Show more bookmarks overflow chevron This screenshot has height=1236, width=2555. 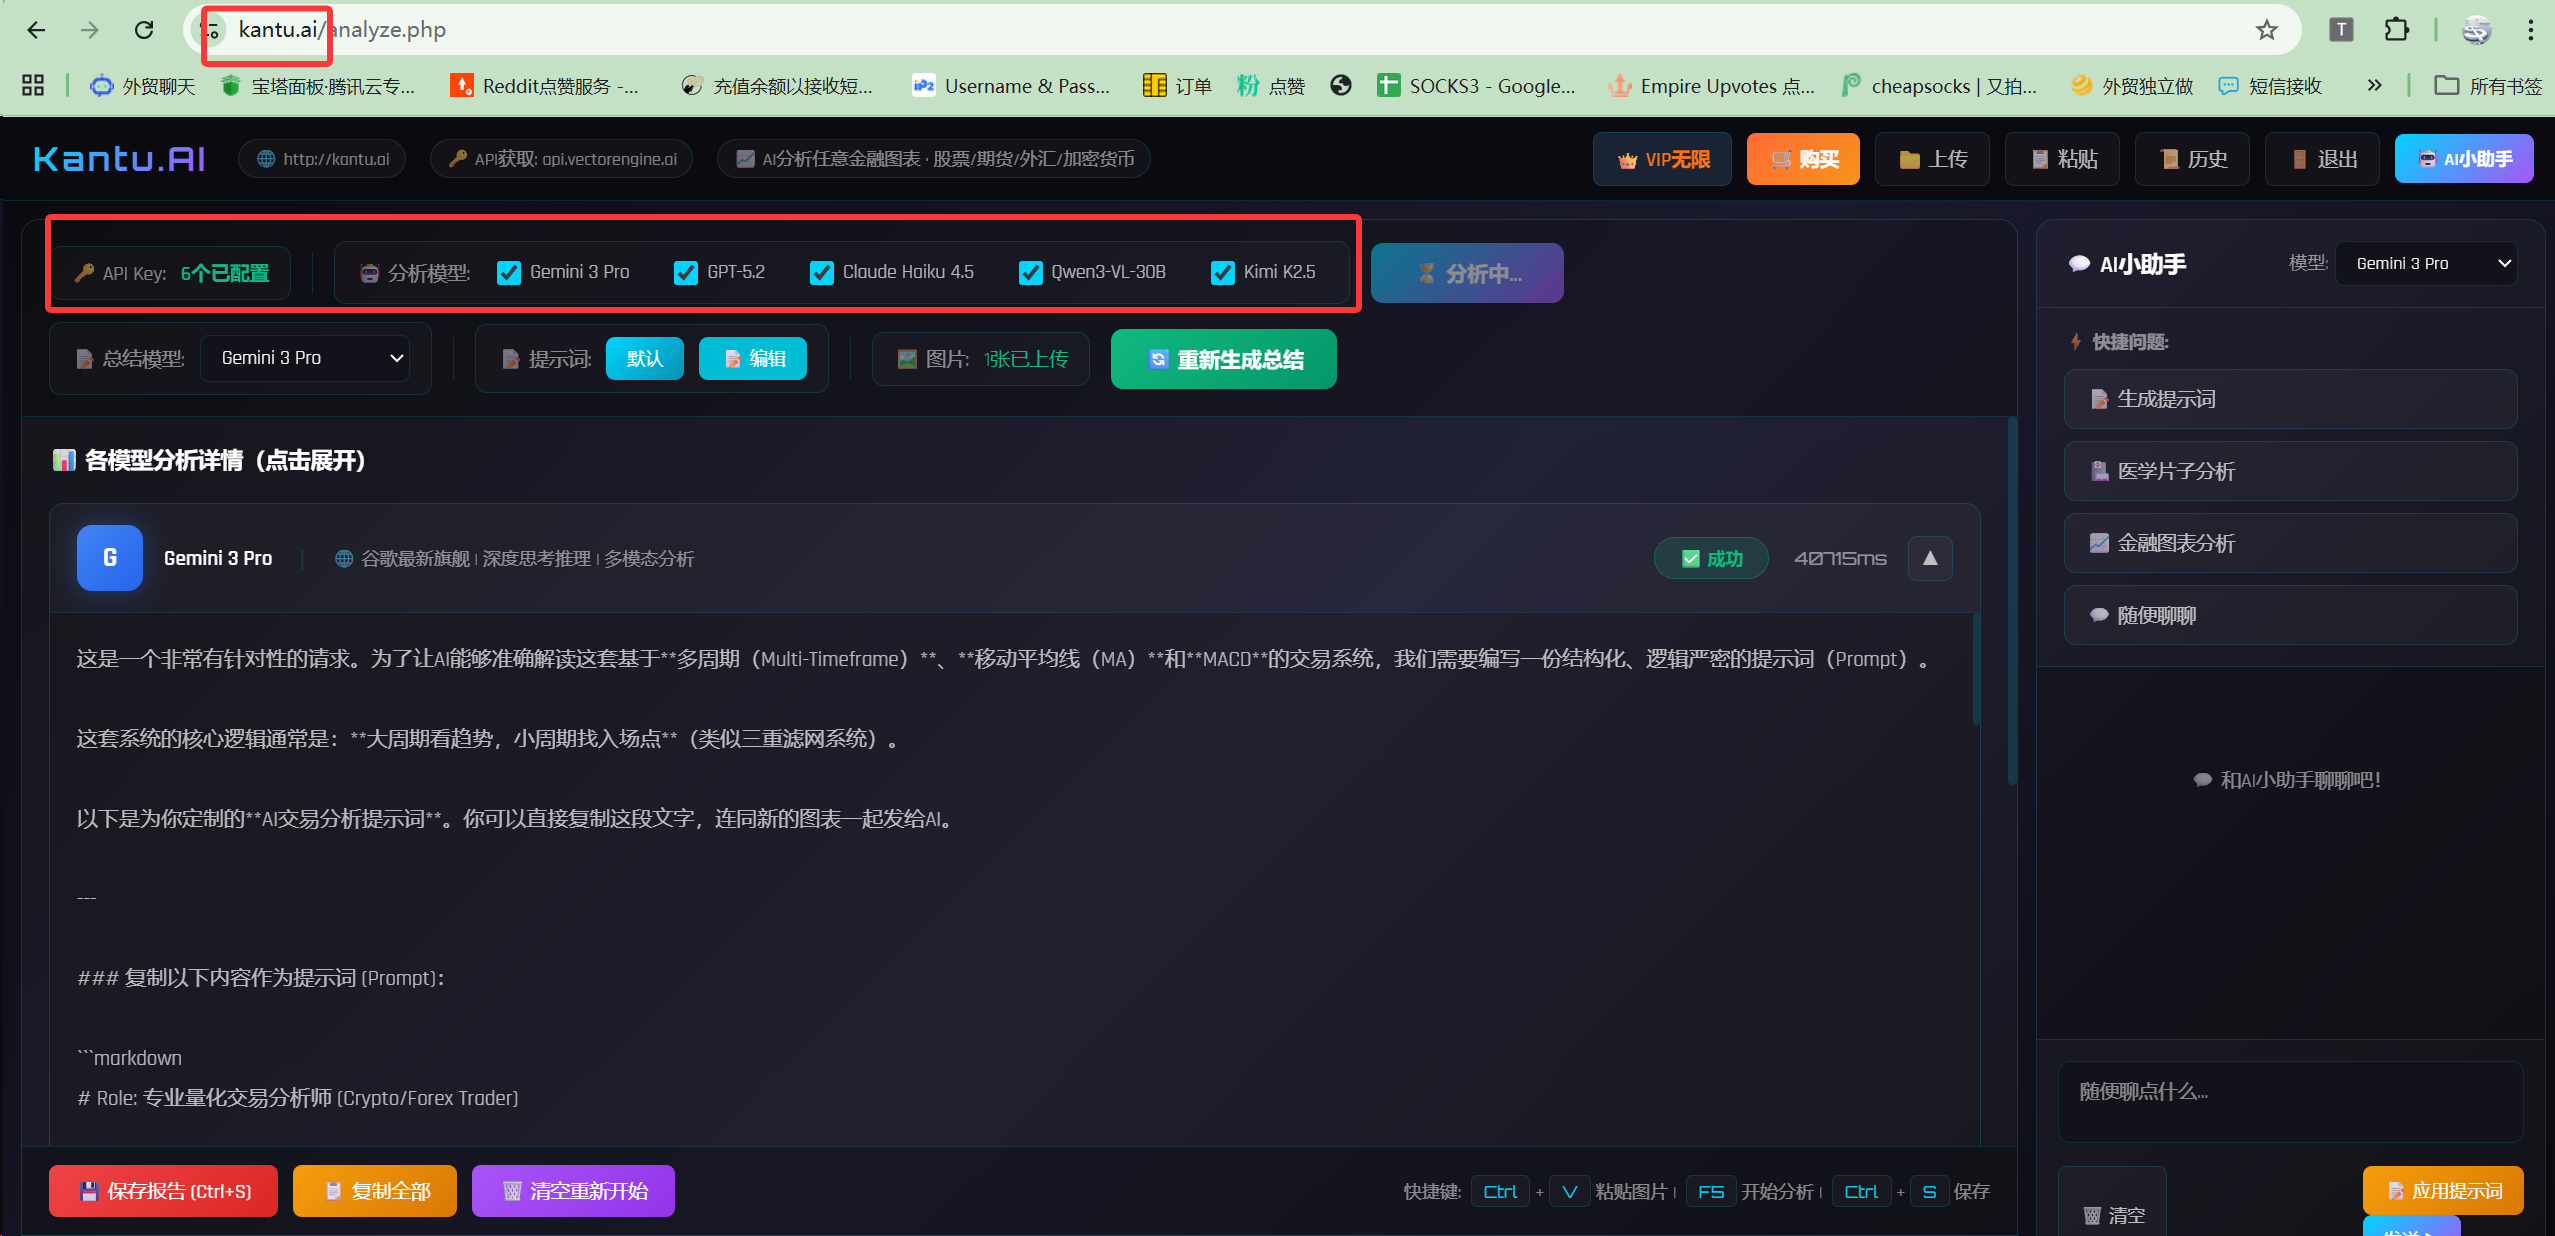[x=2374, y=86]
